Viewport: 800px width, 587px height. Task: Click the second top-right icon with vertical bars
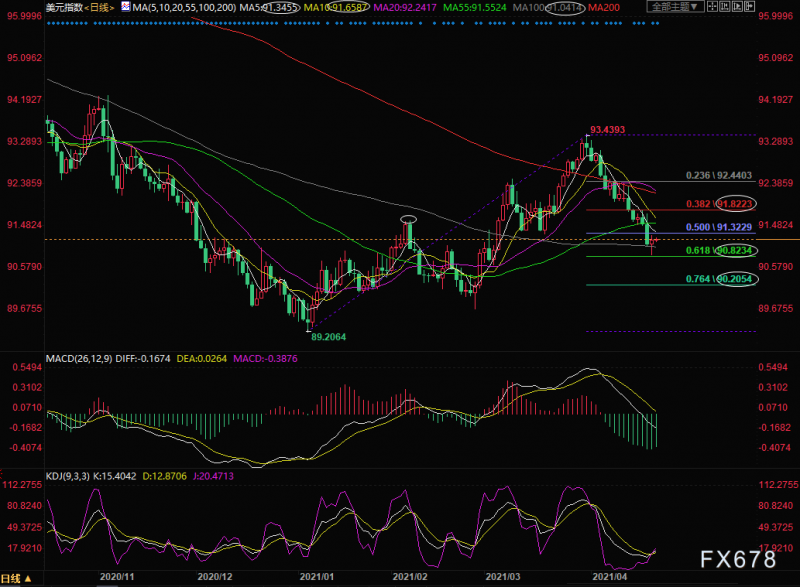tap(725, 6)
